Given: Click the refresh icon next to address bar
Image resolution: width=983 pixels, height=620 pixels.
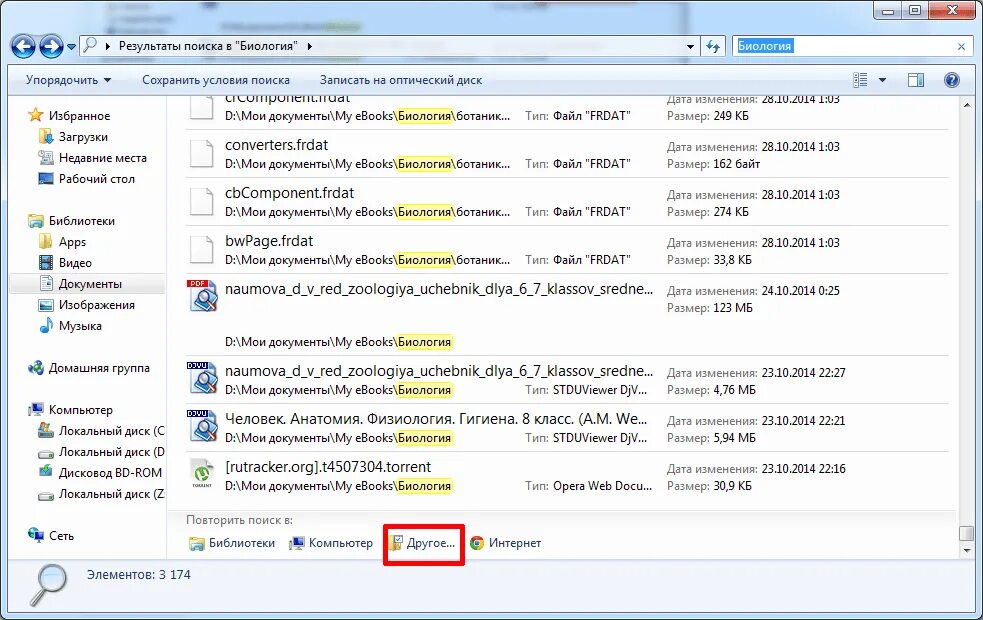Looking at the screenshot, I should tap(713, 46).
